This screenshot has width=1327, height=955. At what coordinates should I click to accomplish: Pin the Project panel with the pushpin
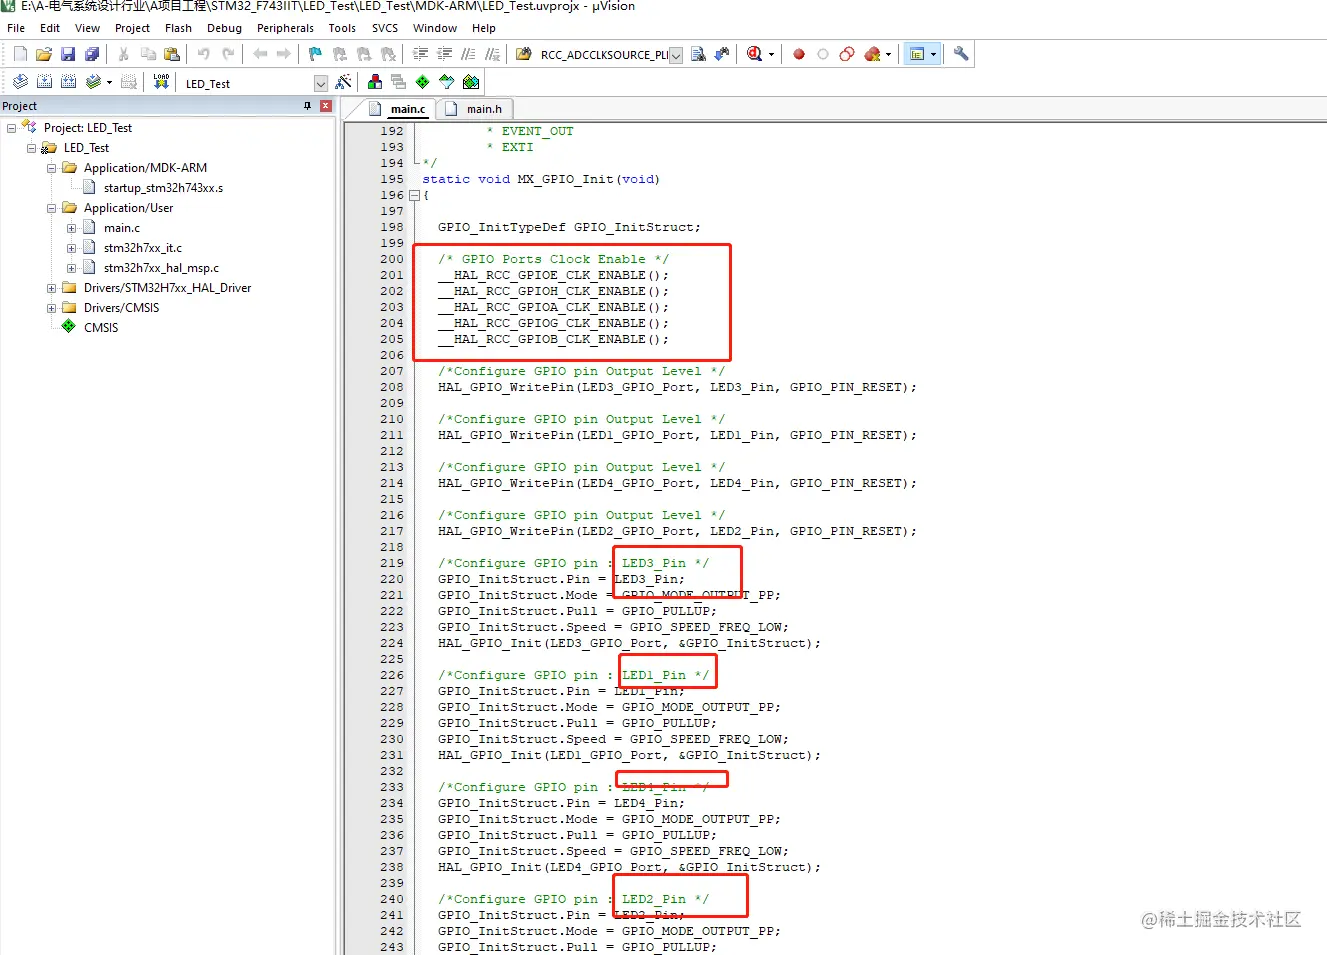(307, 106)
